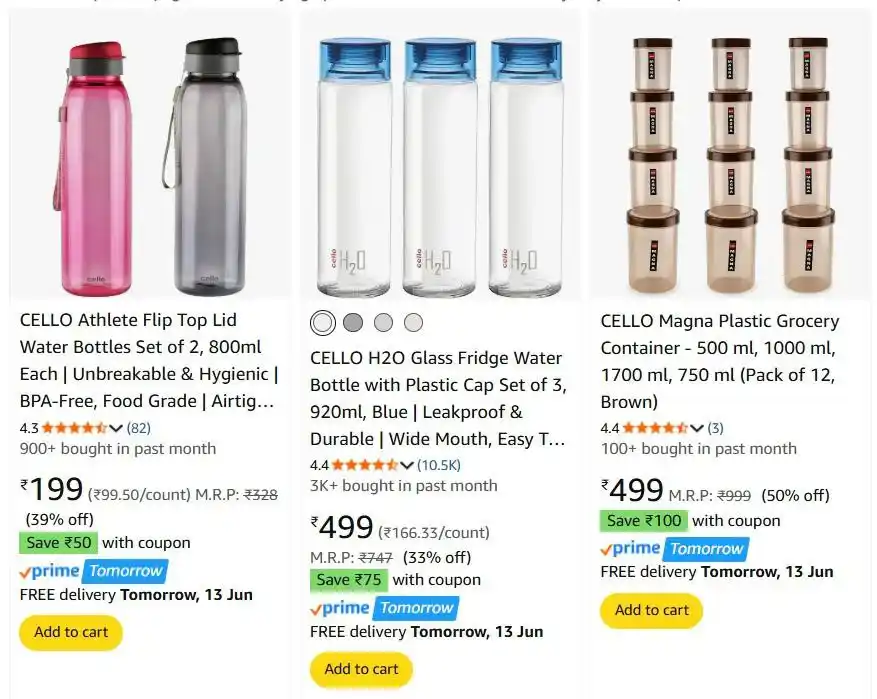The width and height of the screenshot is (877, 699).
Task: Add the H2O Glass Fridge bottle set to cart
Action: click(361, 669)
